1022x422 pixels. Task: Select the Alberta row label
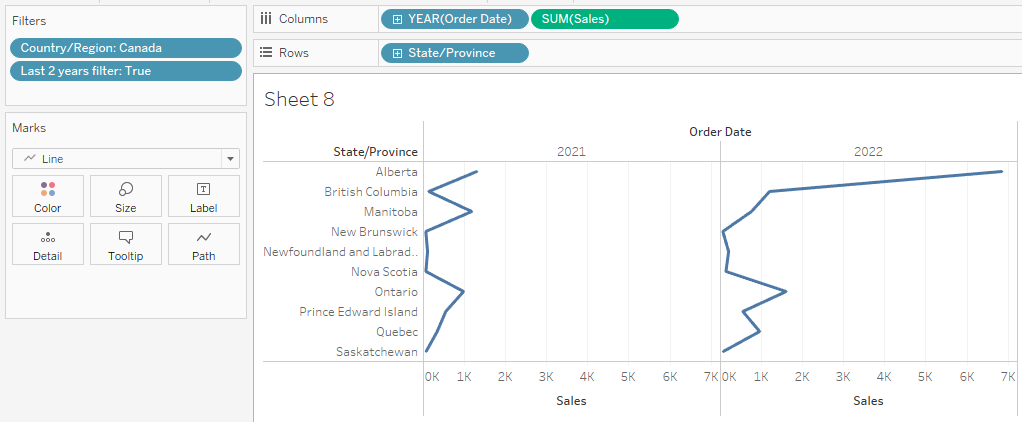pyautogui.click(x=397, y=172)
